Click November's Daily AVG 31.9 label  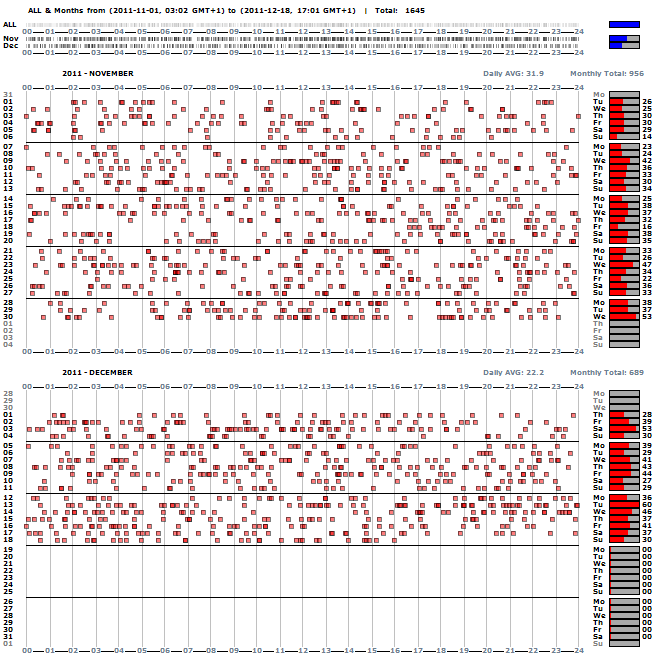coord(513,74)
